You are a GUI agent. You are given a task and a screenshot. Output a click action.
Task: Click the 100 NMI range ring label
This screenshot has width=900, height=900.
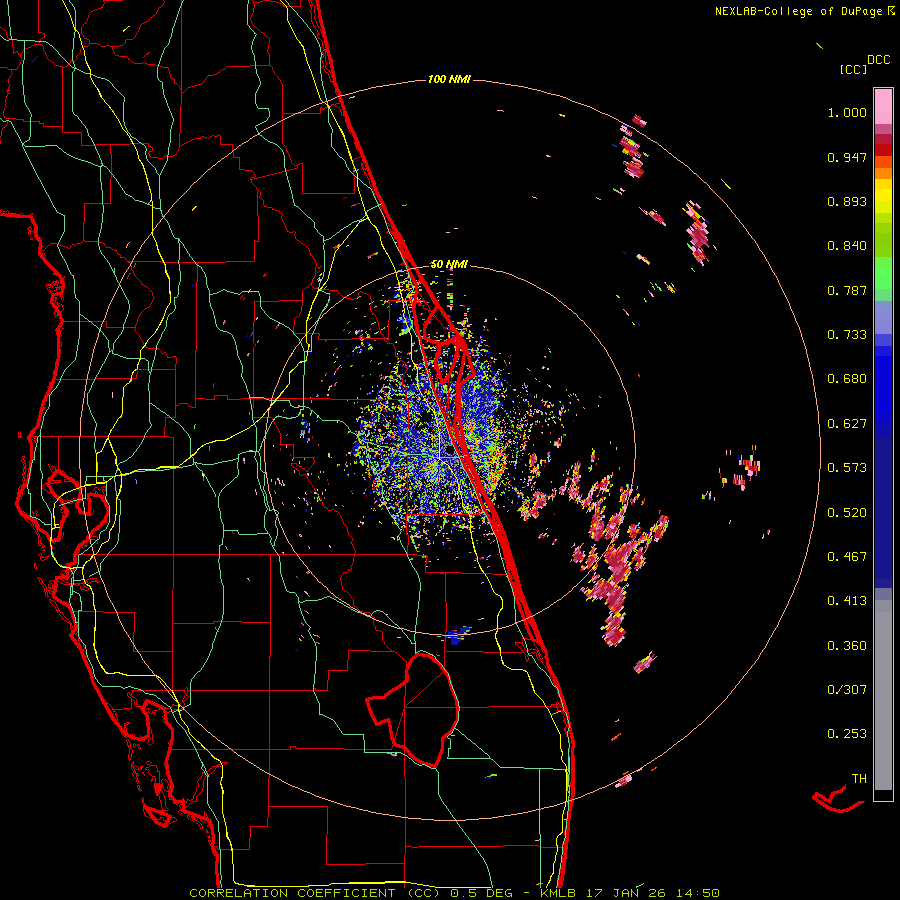[449, 79]
